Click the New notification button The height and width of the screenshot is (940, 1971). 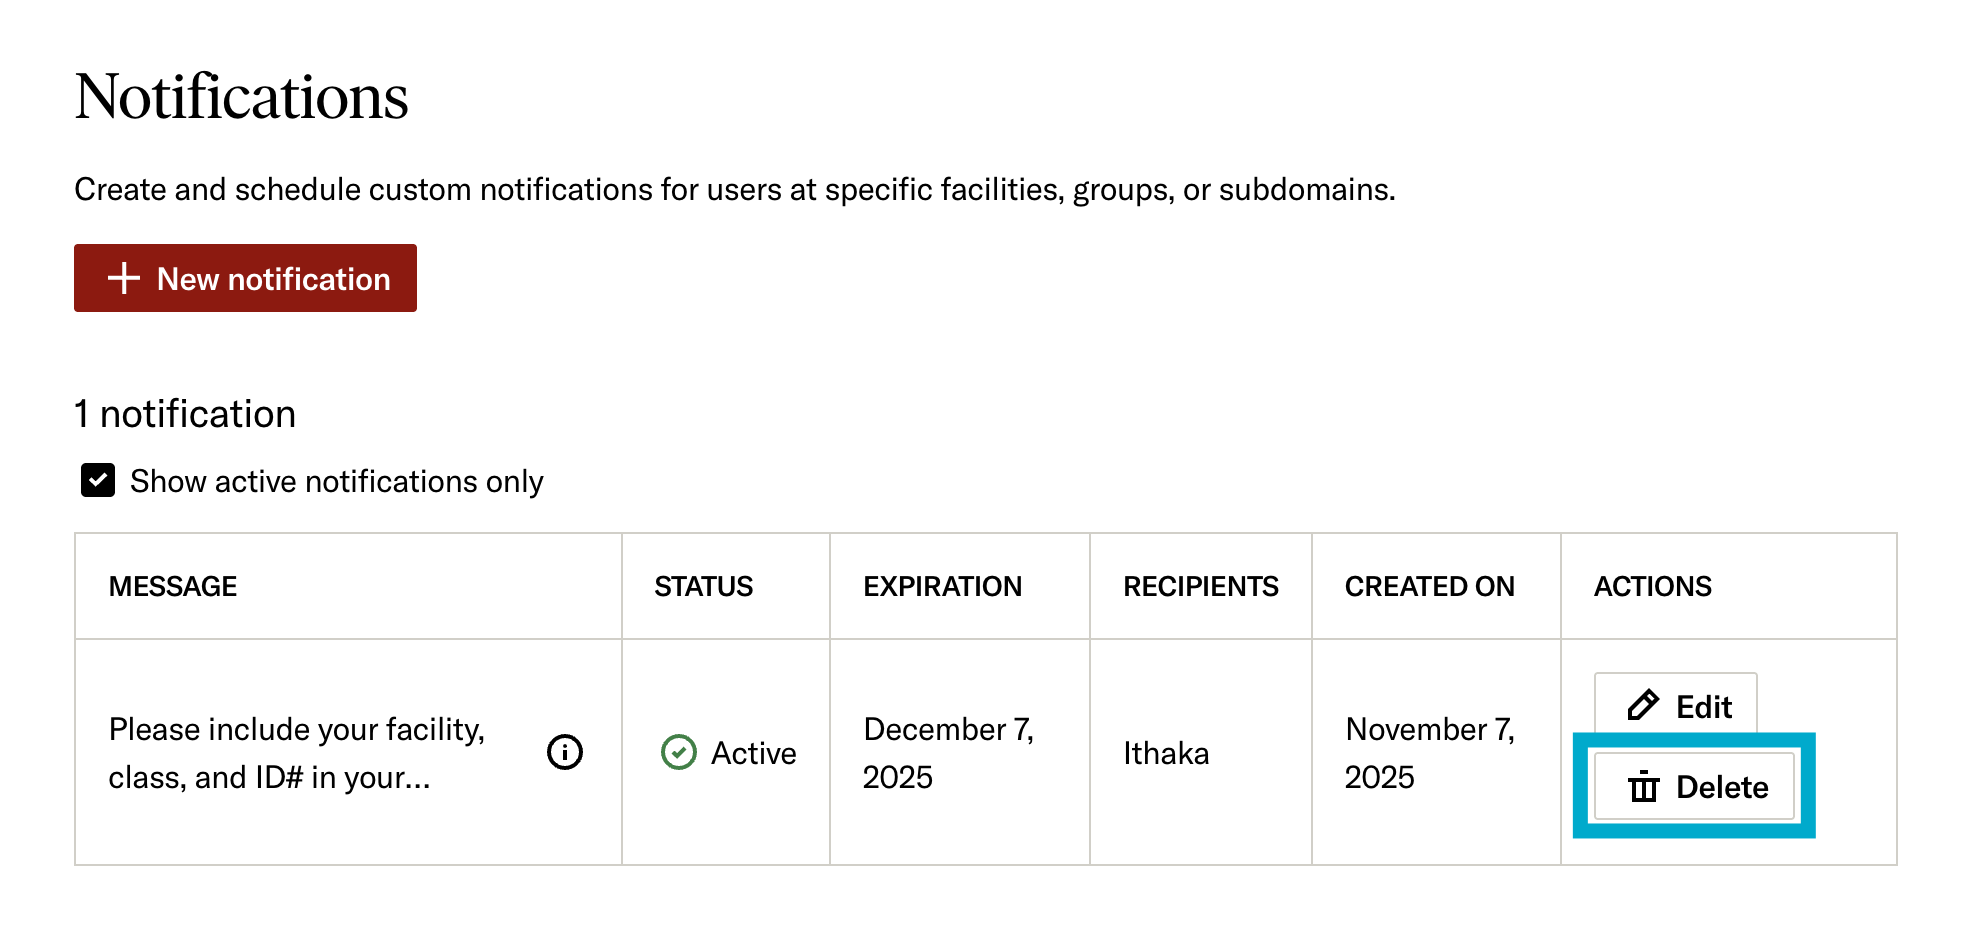pyautogui.click(x=244, y=278)
